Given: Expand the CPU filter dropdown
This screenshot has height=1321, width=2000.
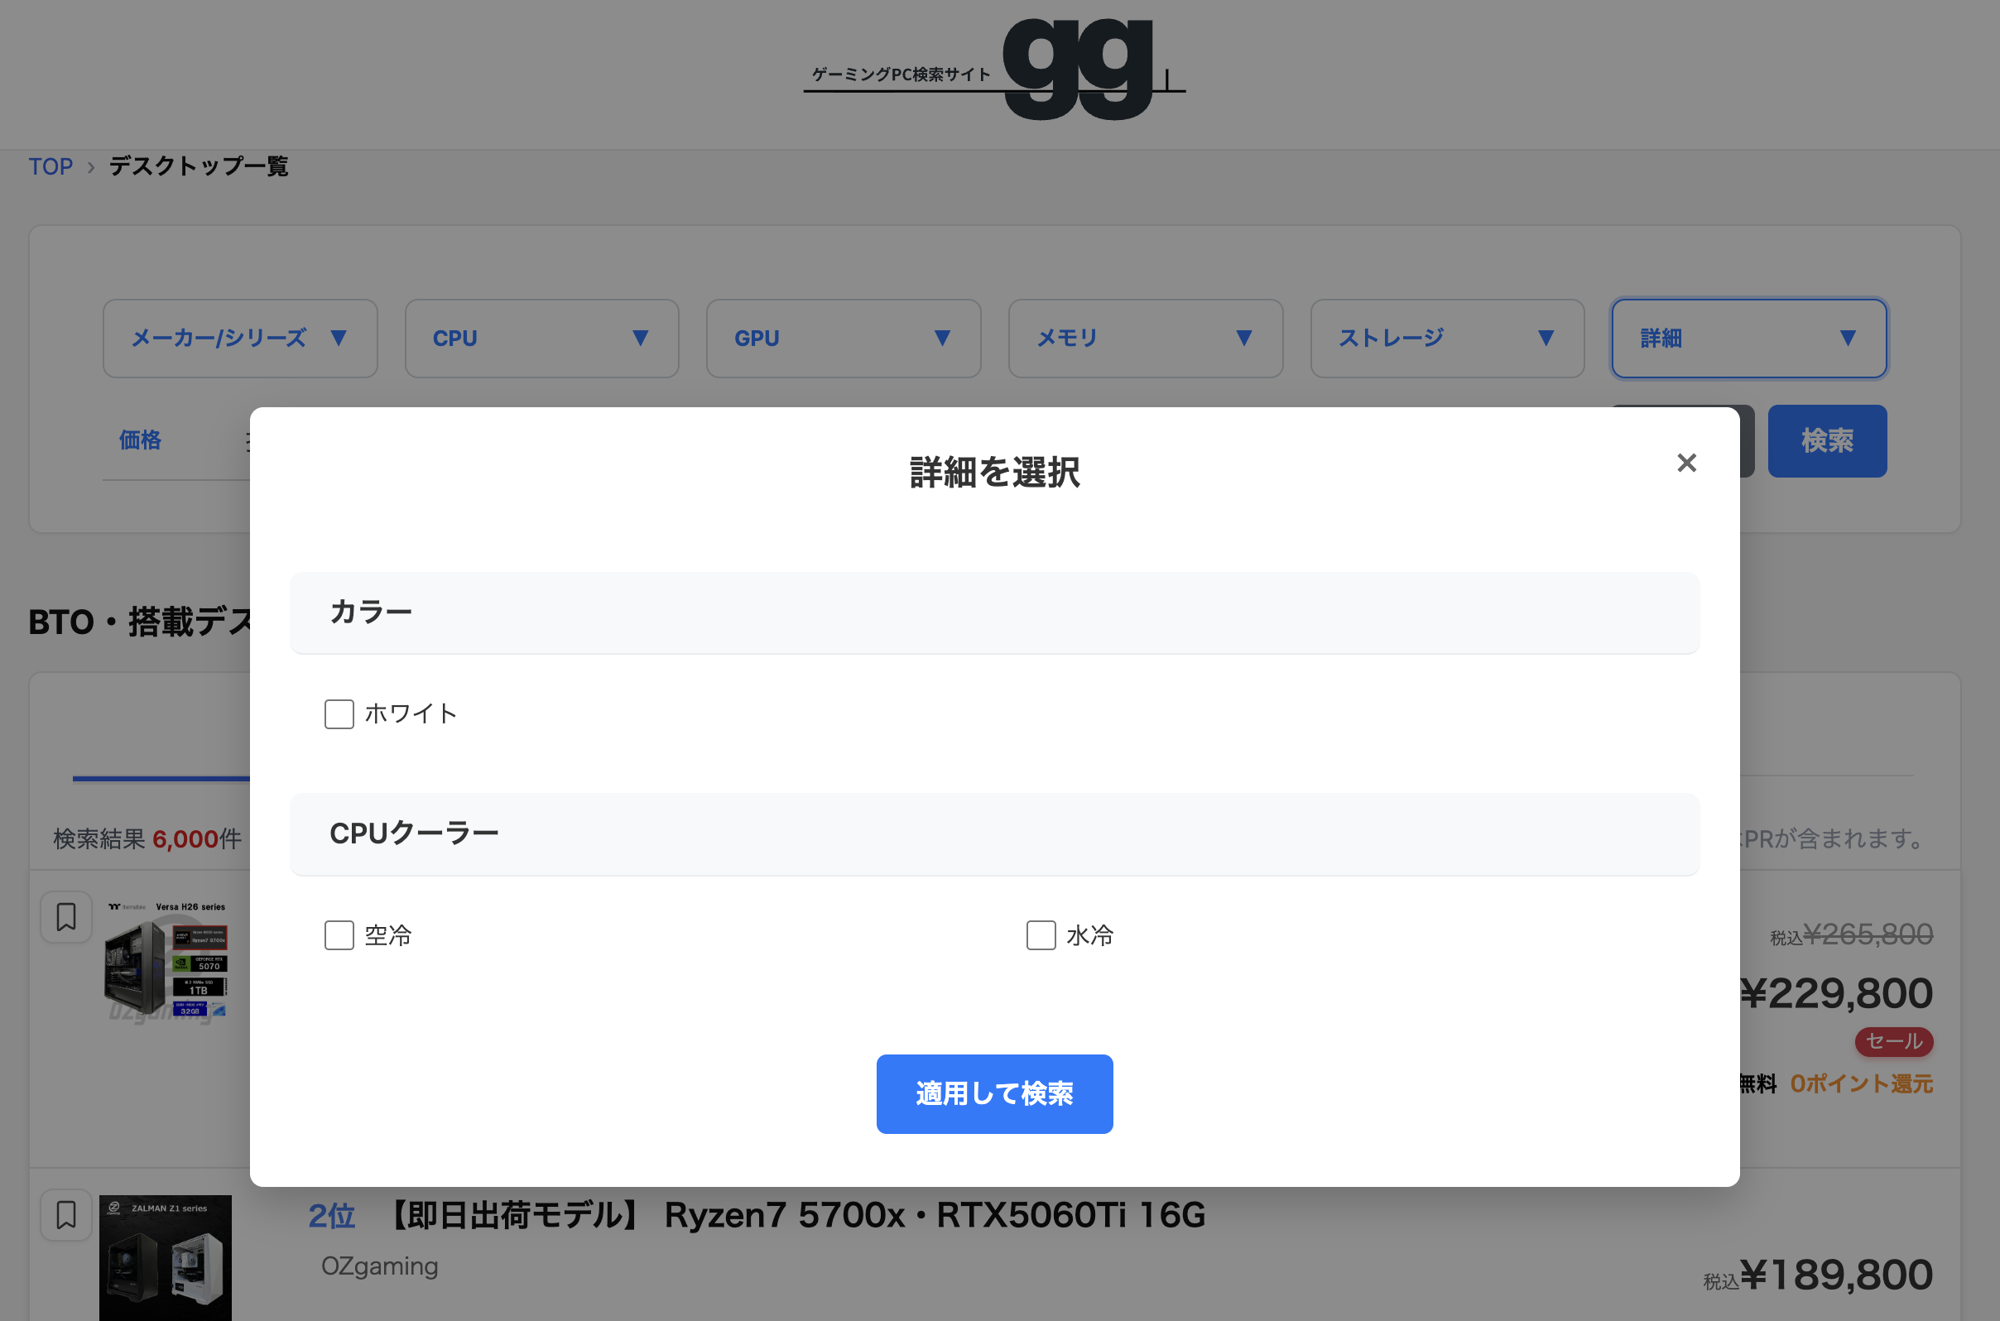Looking at the screenshot, I should click(x=541, y=338).
